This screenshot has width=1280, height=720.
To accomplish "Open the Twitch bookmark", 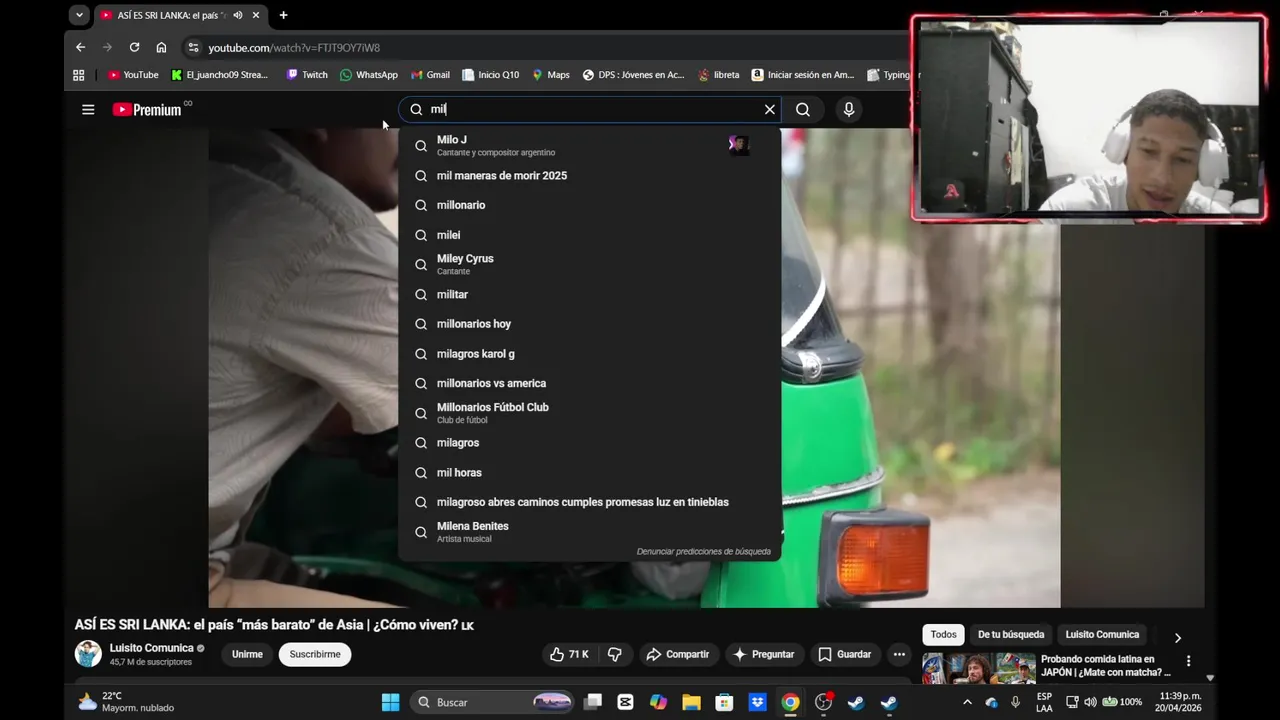I will click(307, 75).
